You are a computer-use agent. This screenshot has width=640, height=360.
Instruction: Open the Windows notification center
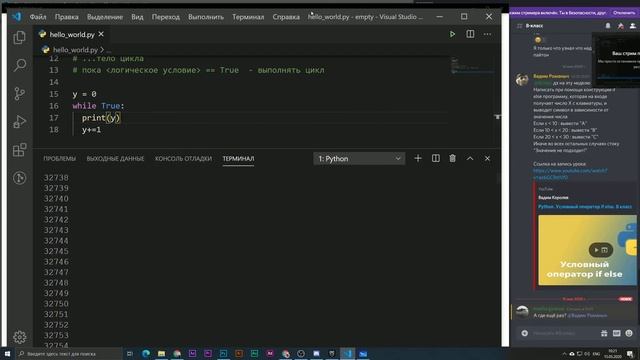631,353
